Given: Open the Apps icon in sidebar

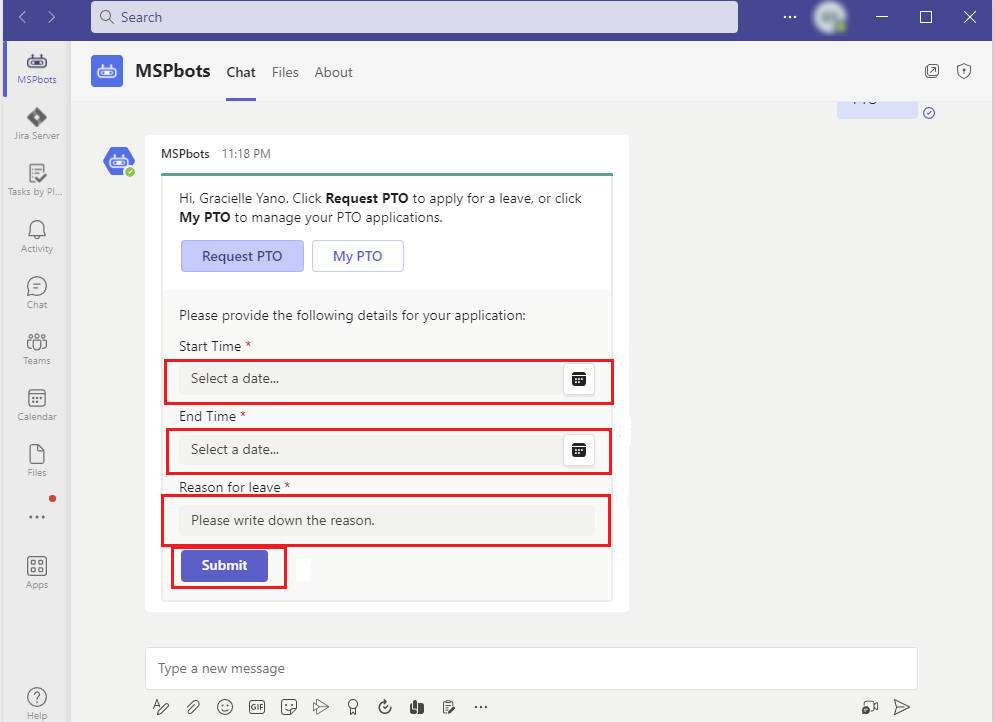Looking at the screenshot, I should click(37, 572).
